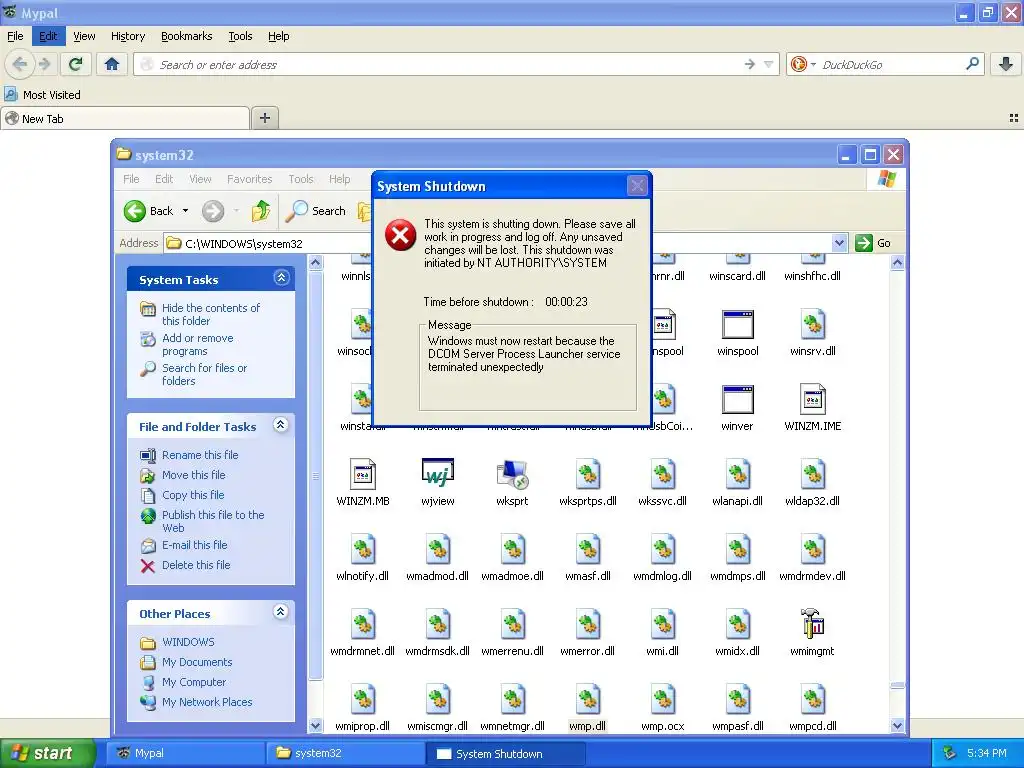Click Delete this file link

[x=196, y=565]
